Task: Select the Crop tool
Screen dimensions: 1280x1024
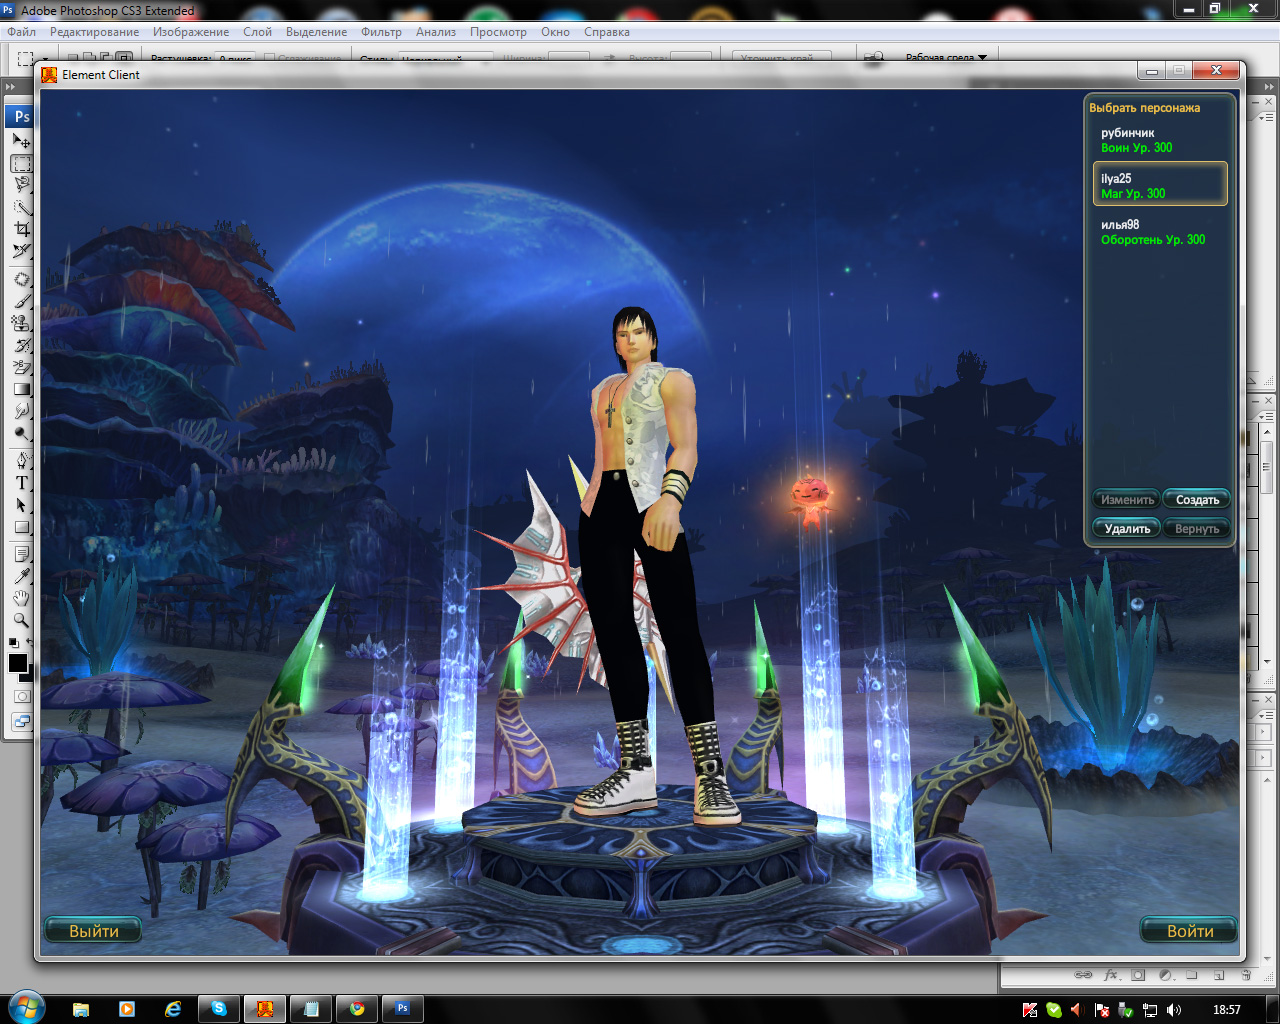Action: [21, 229]
